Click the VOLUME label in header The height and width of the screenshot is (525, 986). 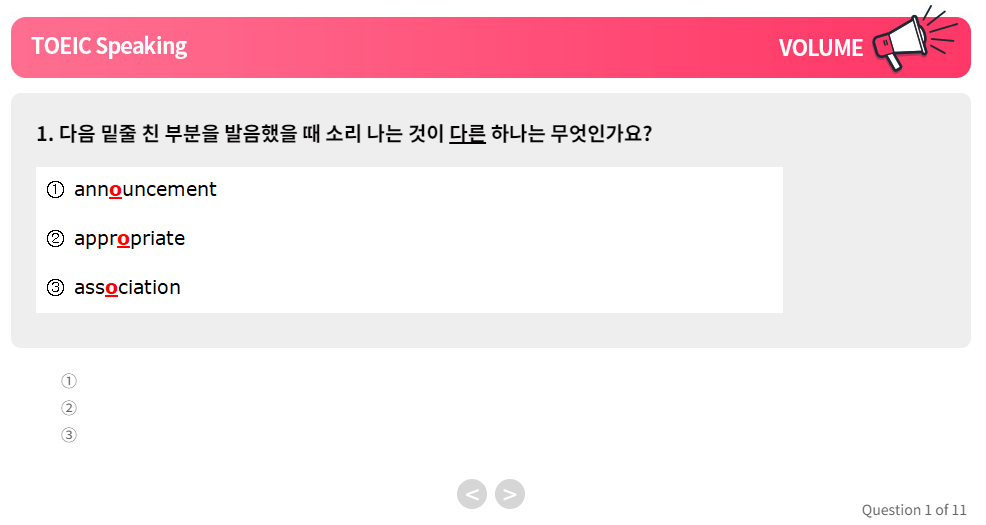coord(821,48)
